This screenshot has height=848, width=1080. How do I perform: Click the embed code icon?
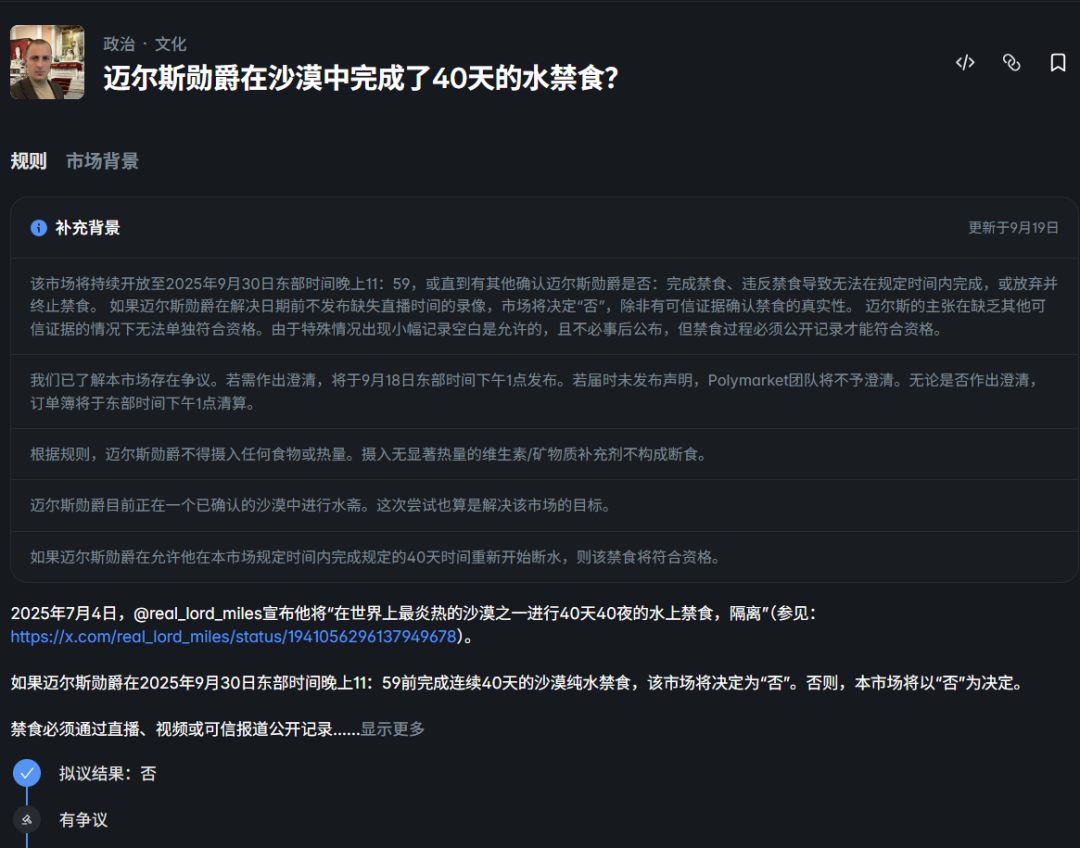point(965,63)
